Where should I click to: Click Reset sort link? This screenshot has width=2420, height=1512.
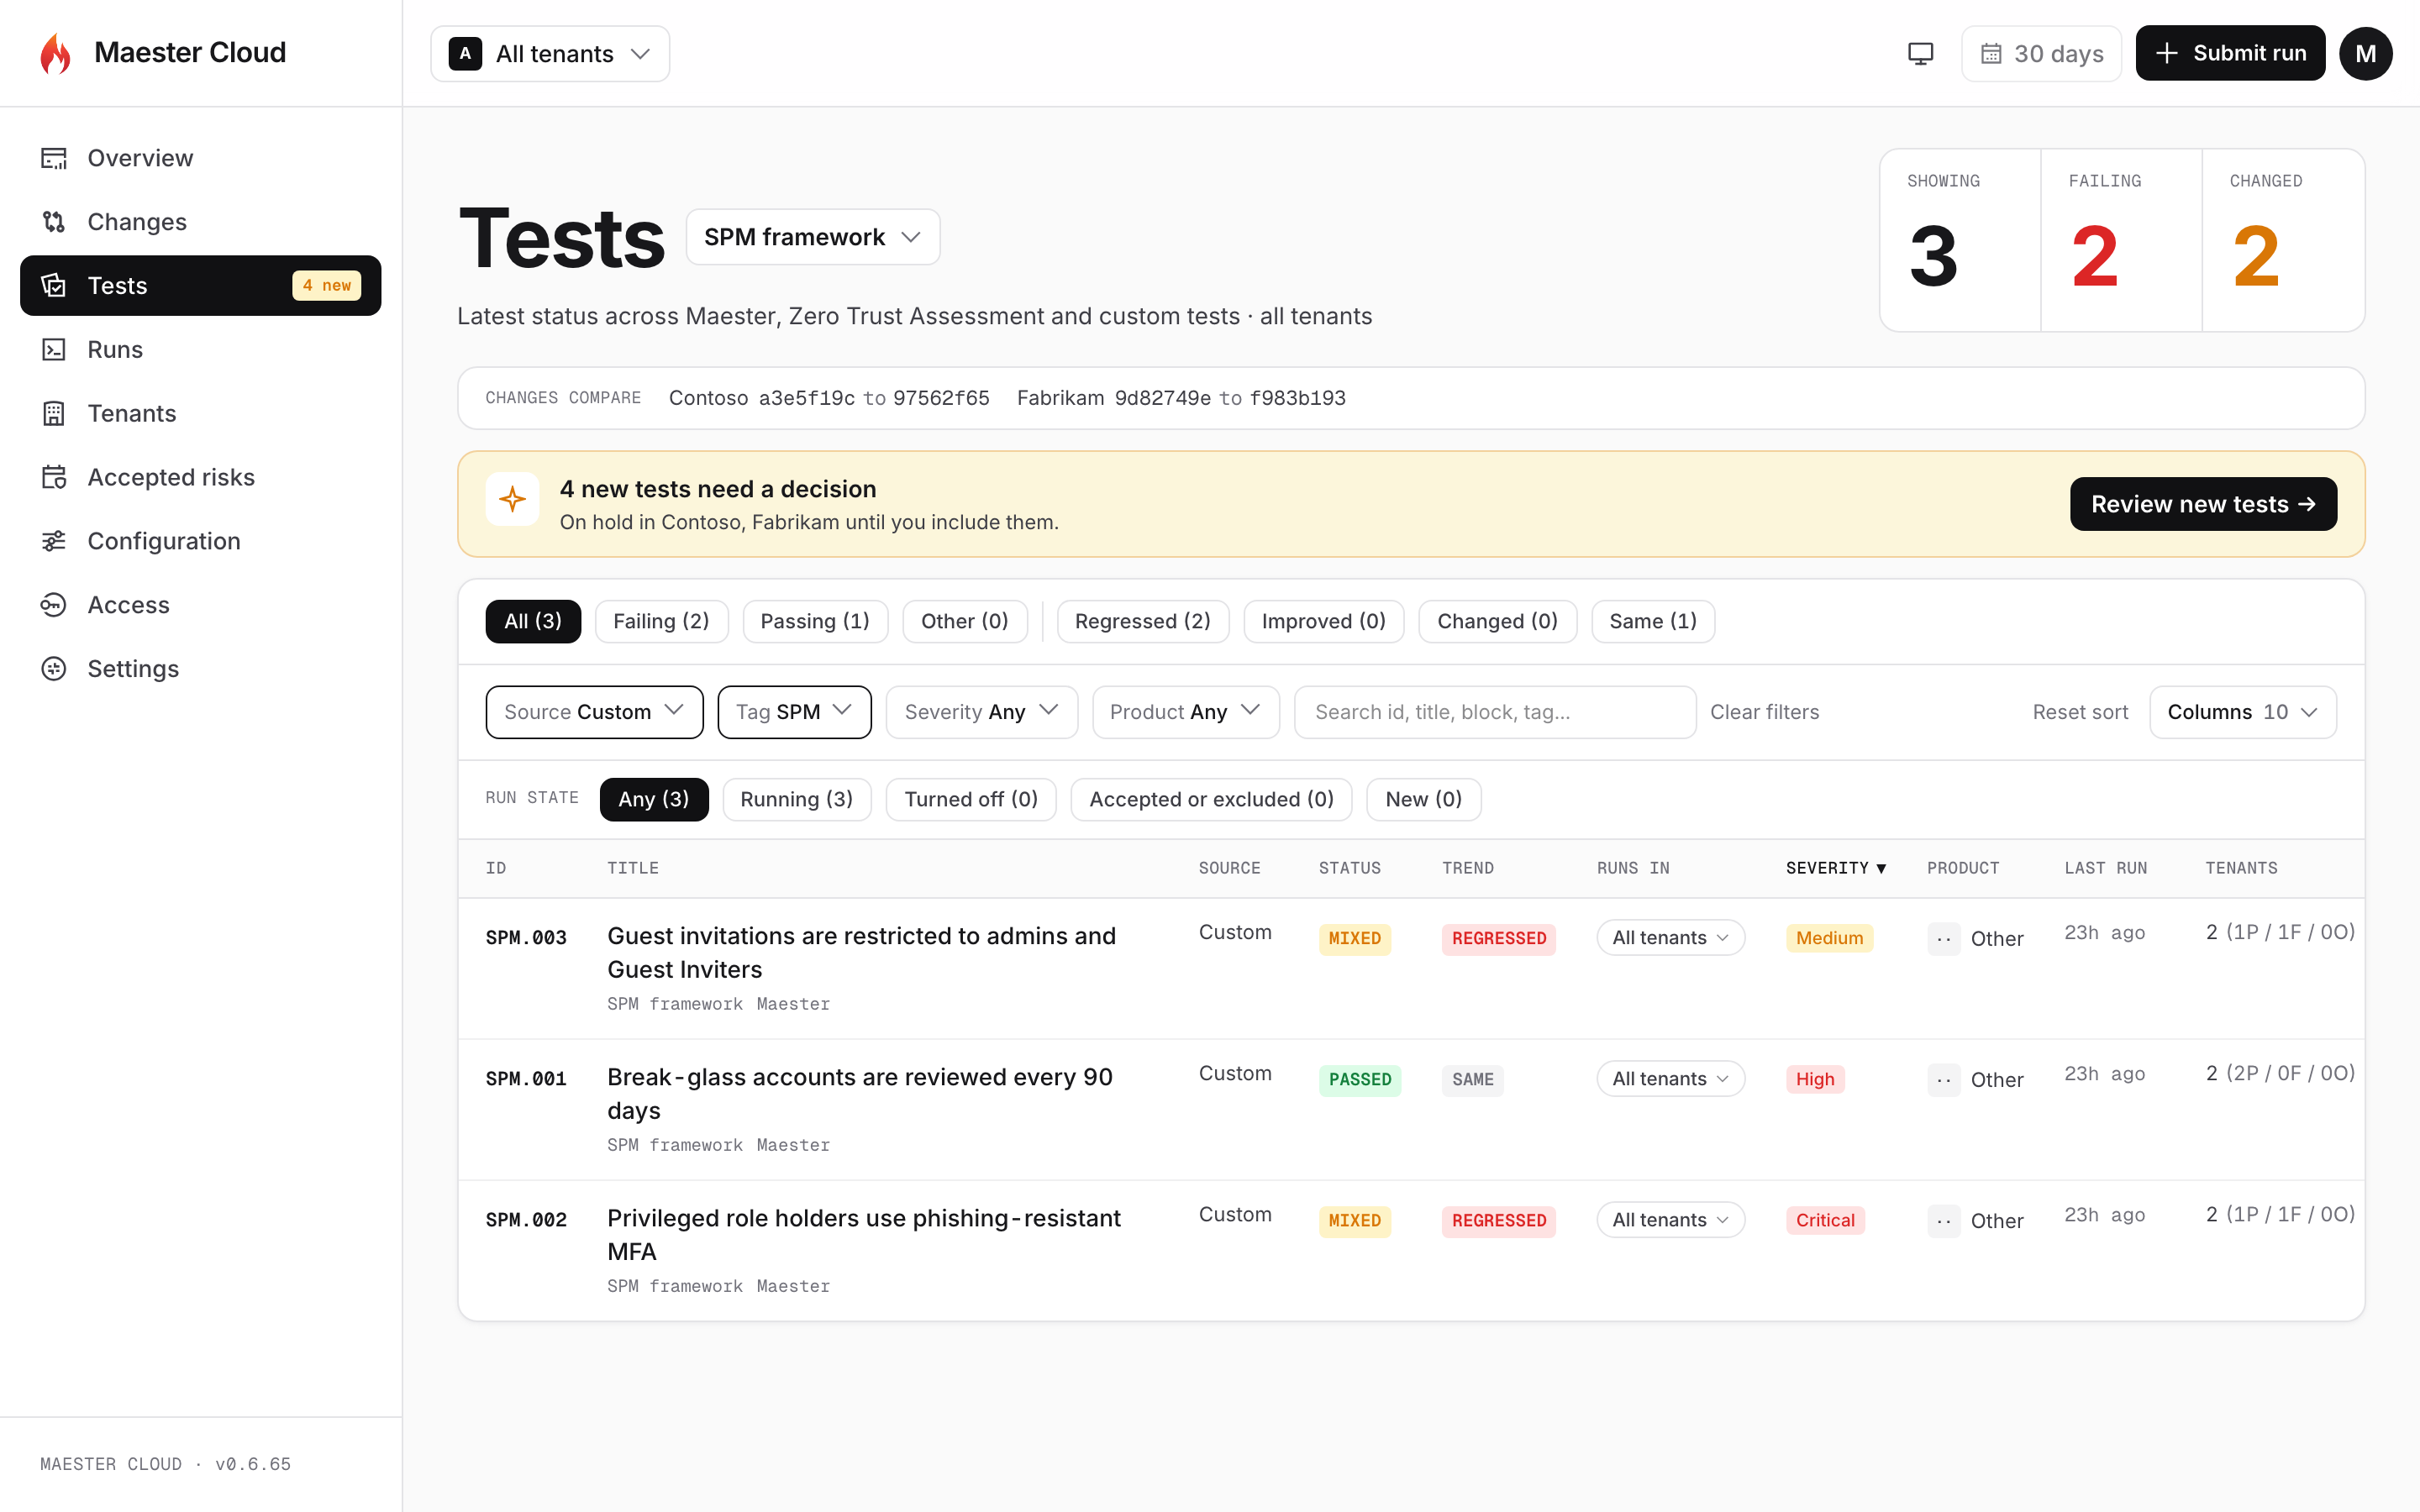point(2080,712)
